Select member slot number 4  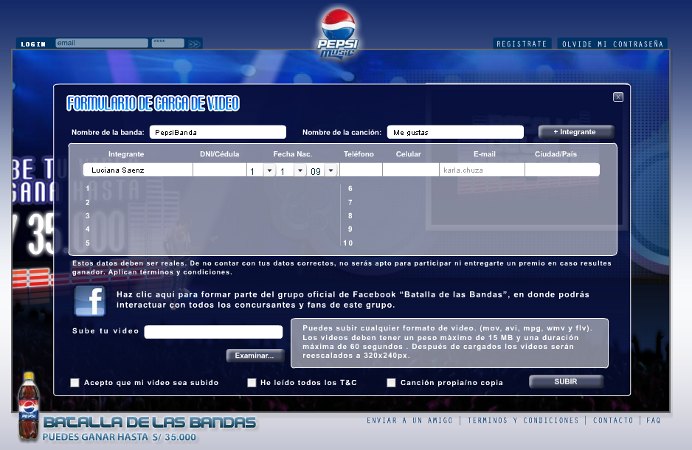87,229
